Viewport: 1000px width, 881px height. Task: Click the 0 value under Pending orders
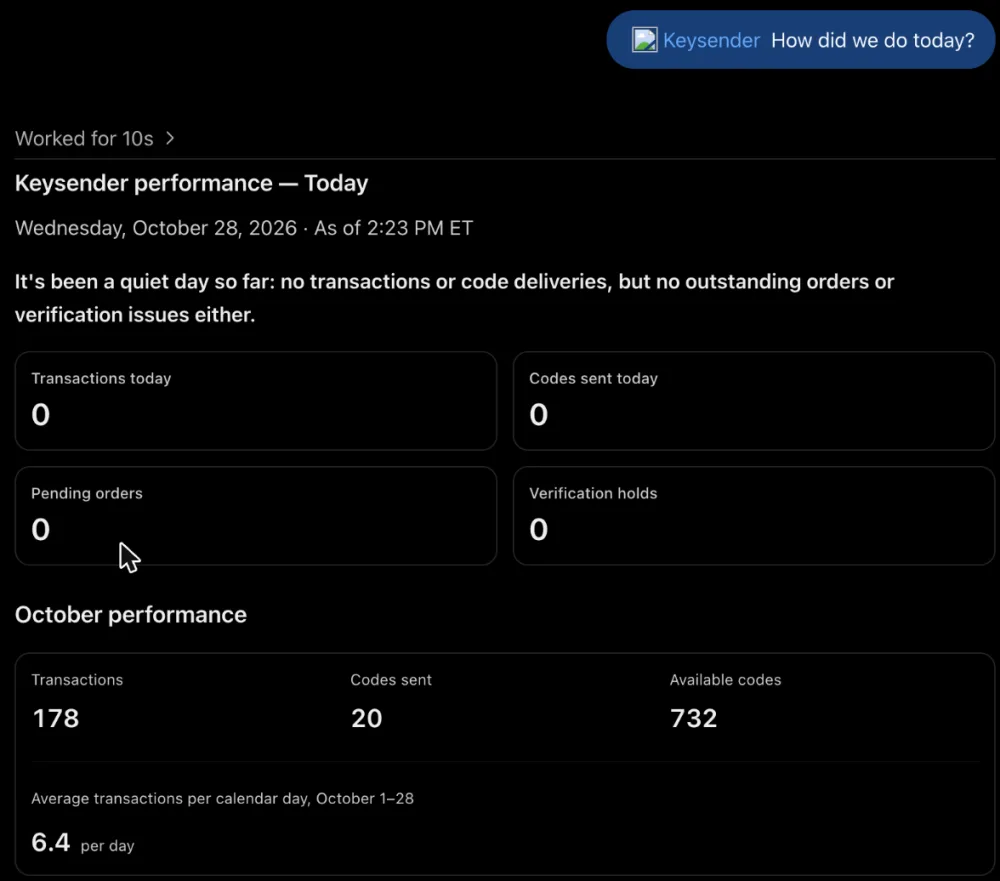41,529
